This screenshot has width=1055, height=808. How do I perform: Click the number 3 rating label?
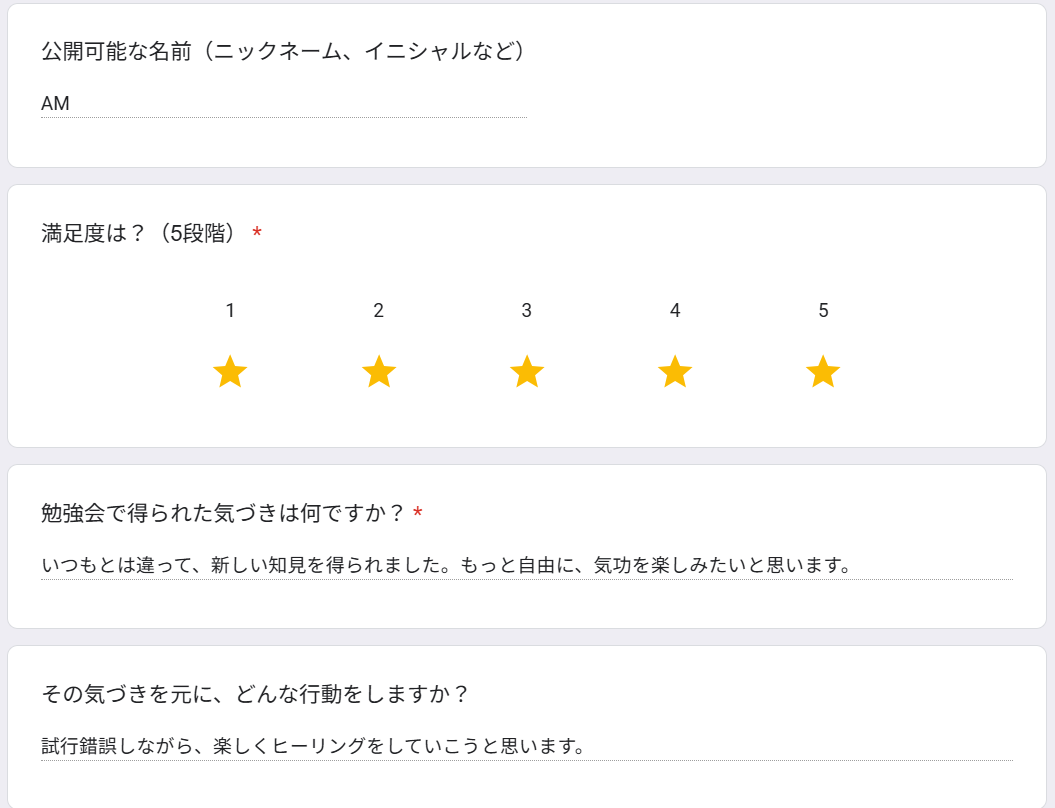tap(527, 310)
